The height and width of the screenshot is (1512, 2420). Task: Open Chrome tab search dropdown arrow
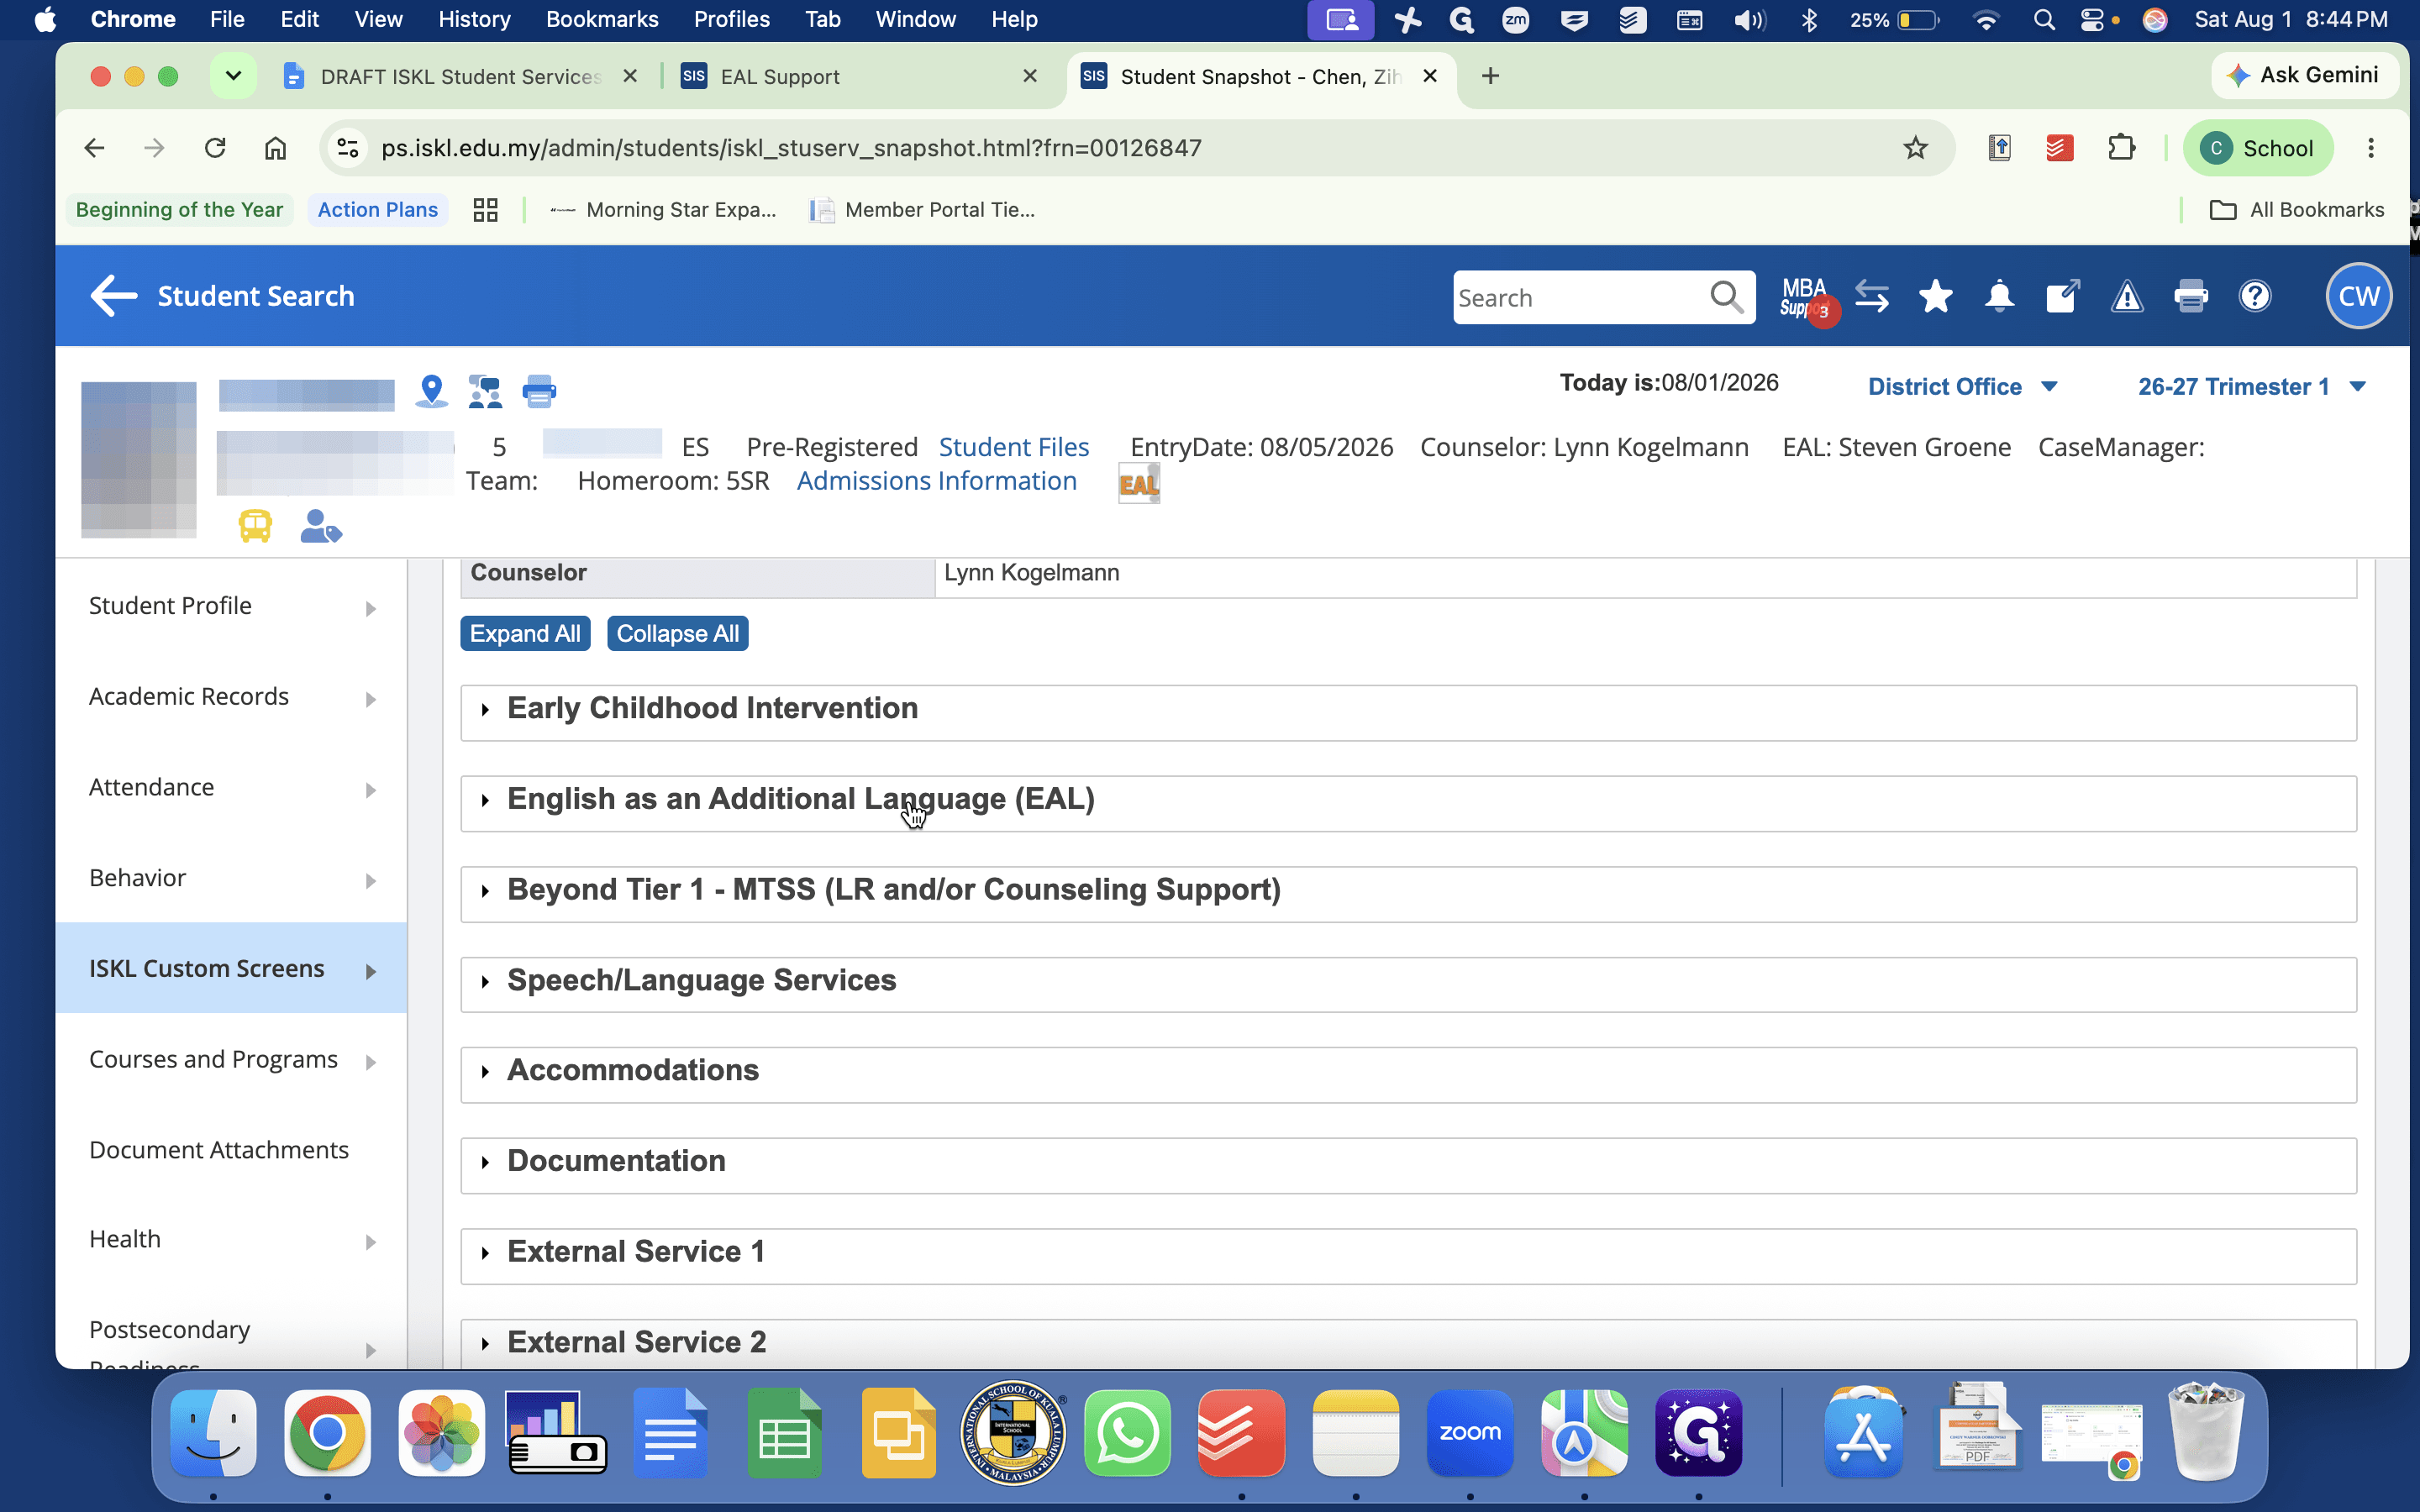233,76
